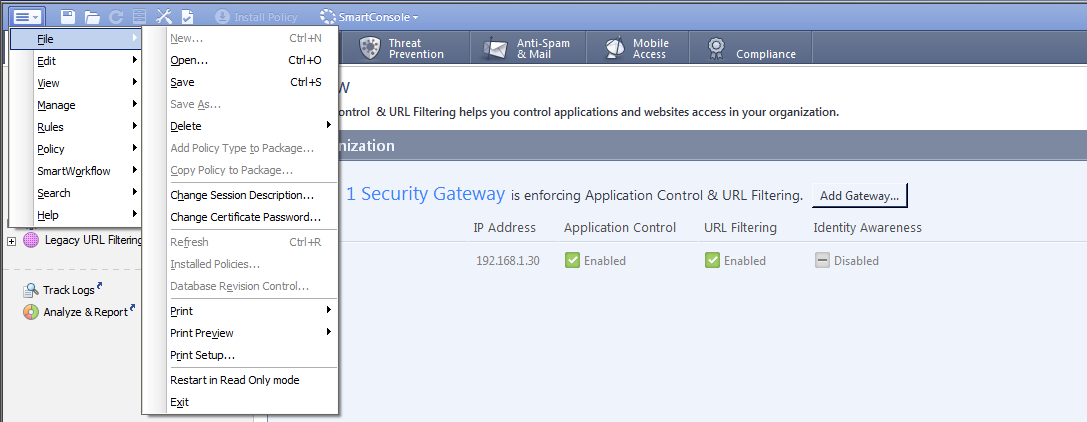Click the Compliance badge icon

716,48
